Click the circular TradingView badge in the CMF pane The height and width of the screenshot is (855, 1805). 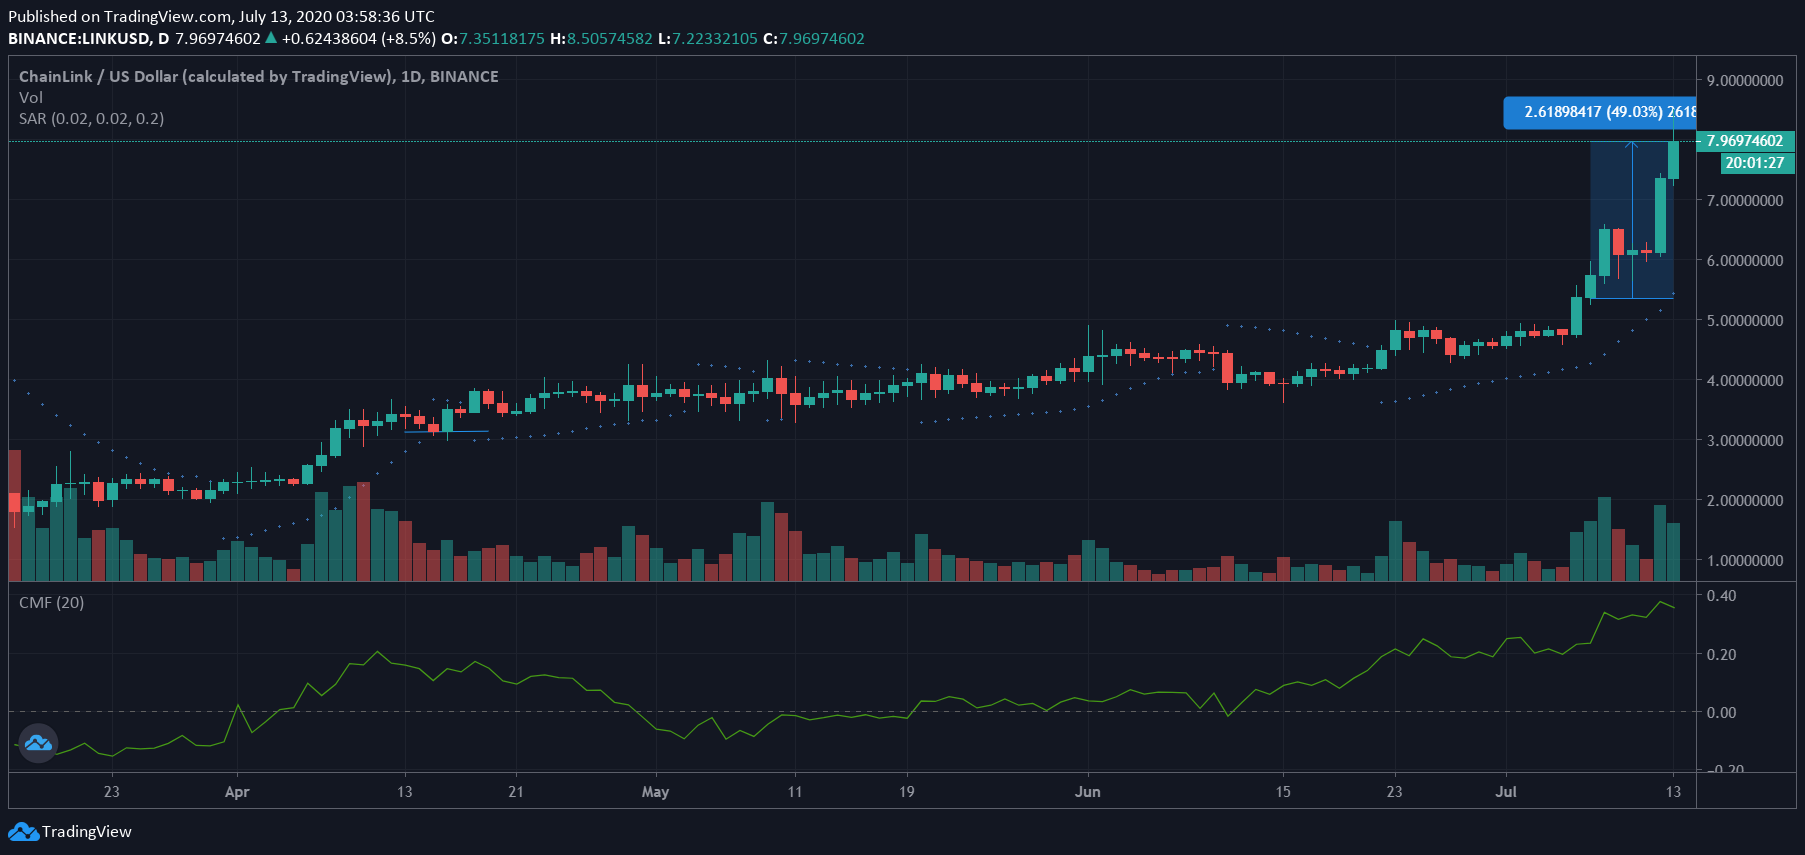tap(38, 743)
